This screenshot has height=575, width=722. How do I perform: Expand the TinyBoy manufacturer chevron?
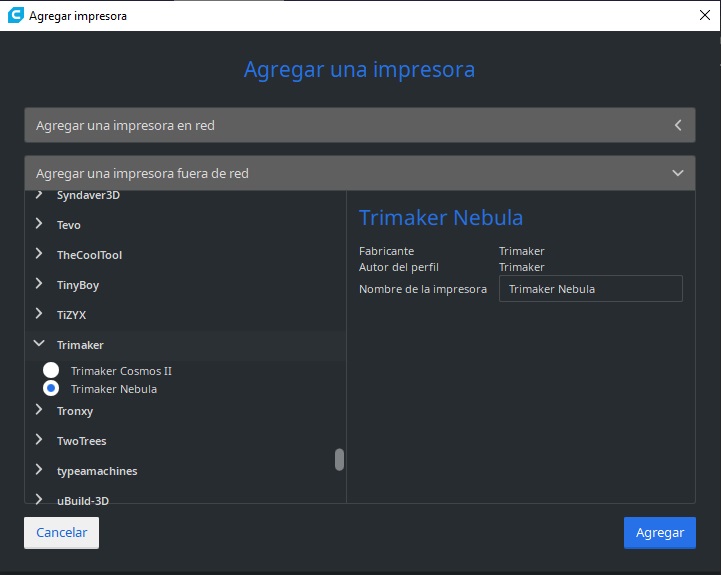(x=39, y=285)
